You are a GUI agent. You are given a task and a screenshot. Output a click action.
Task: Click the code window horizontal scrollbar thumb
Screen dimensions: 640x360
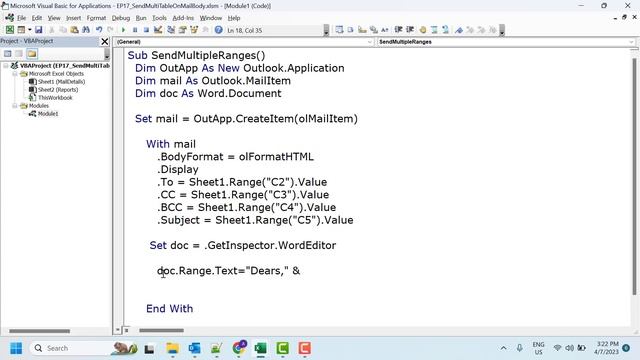[161, 330]
